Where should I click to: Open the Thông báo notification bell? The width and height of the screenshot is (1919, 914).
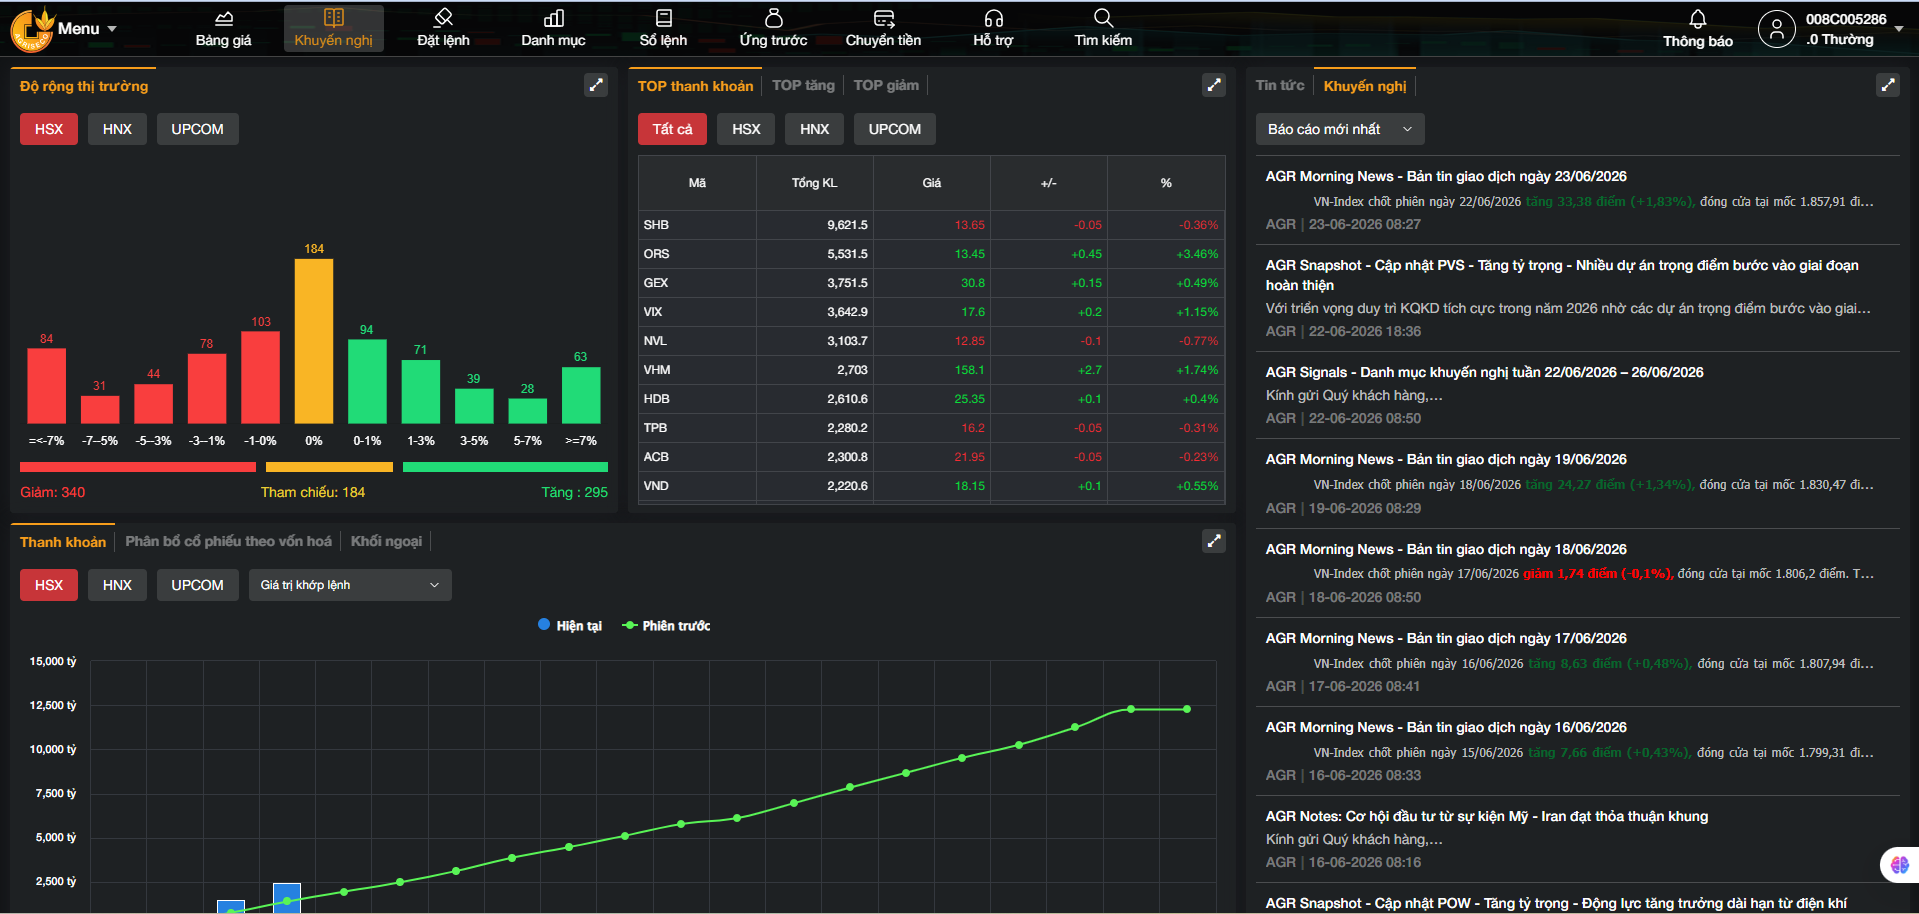1697,19
